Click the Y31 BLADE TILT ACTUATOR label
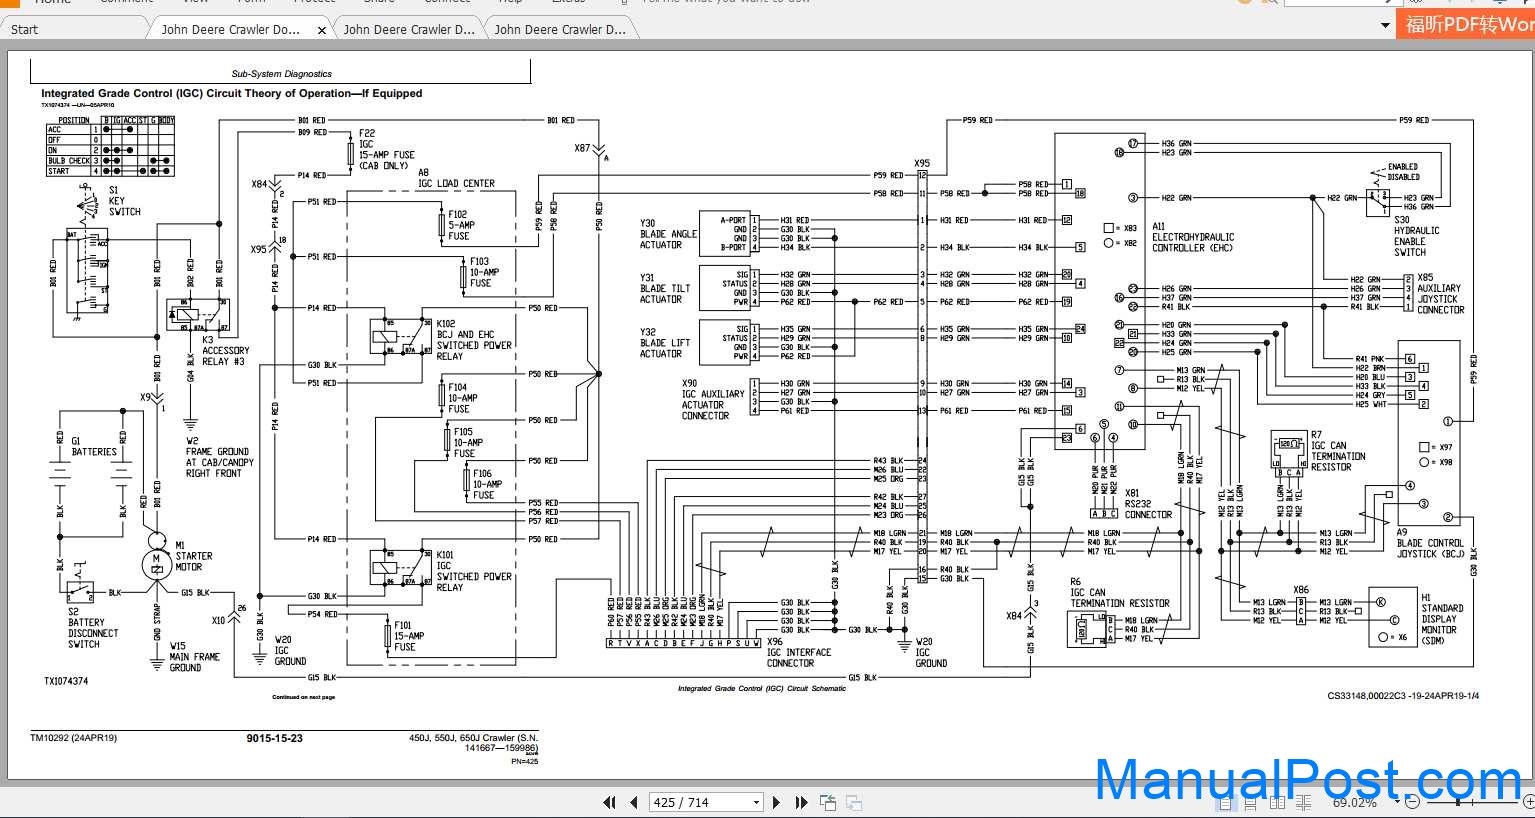 click(665, 289)
